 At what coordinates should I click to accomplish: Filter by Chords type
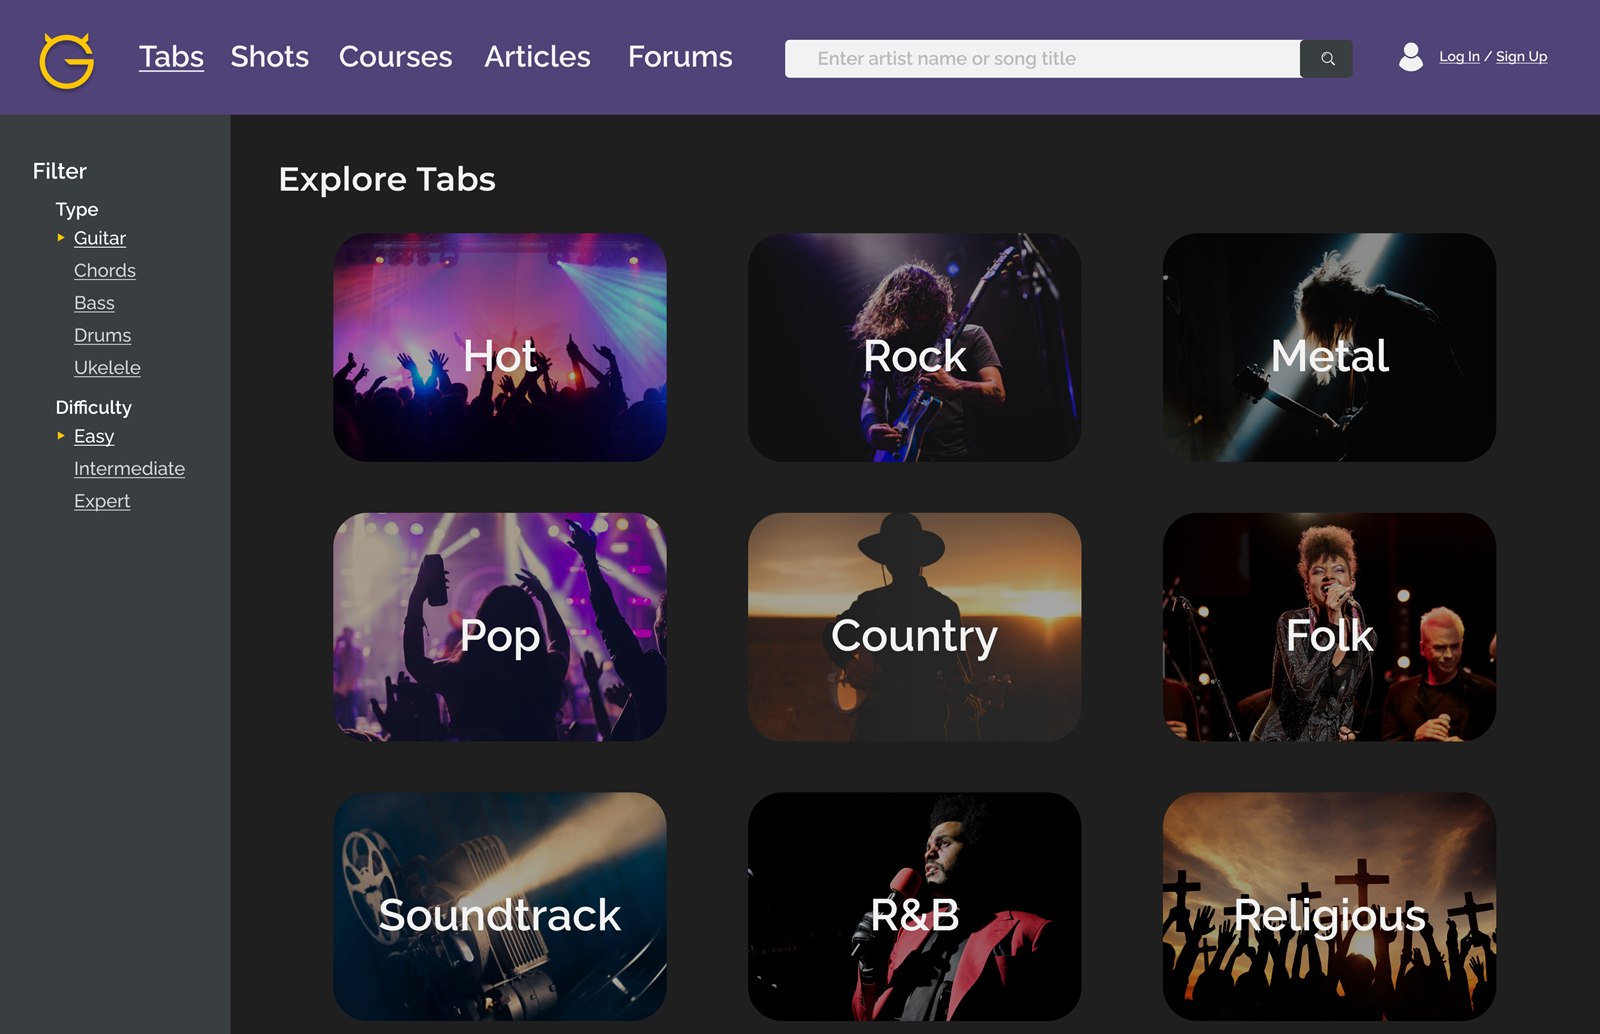coord(105,271)
